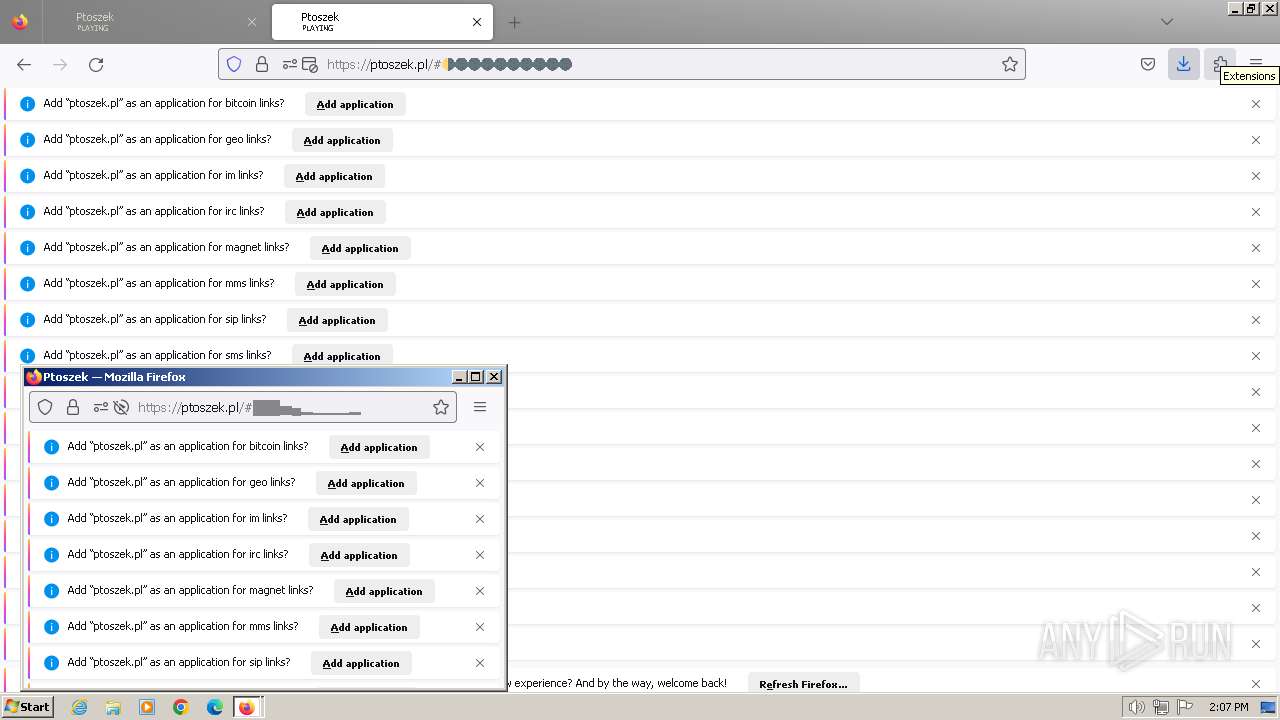
Task: Show site security padlock info in main window
Action: pos(262,64)
